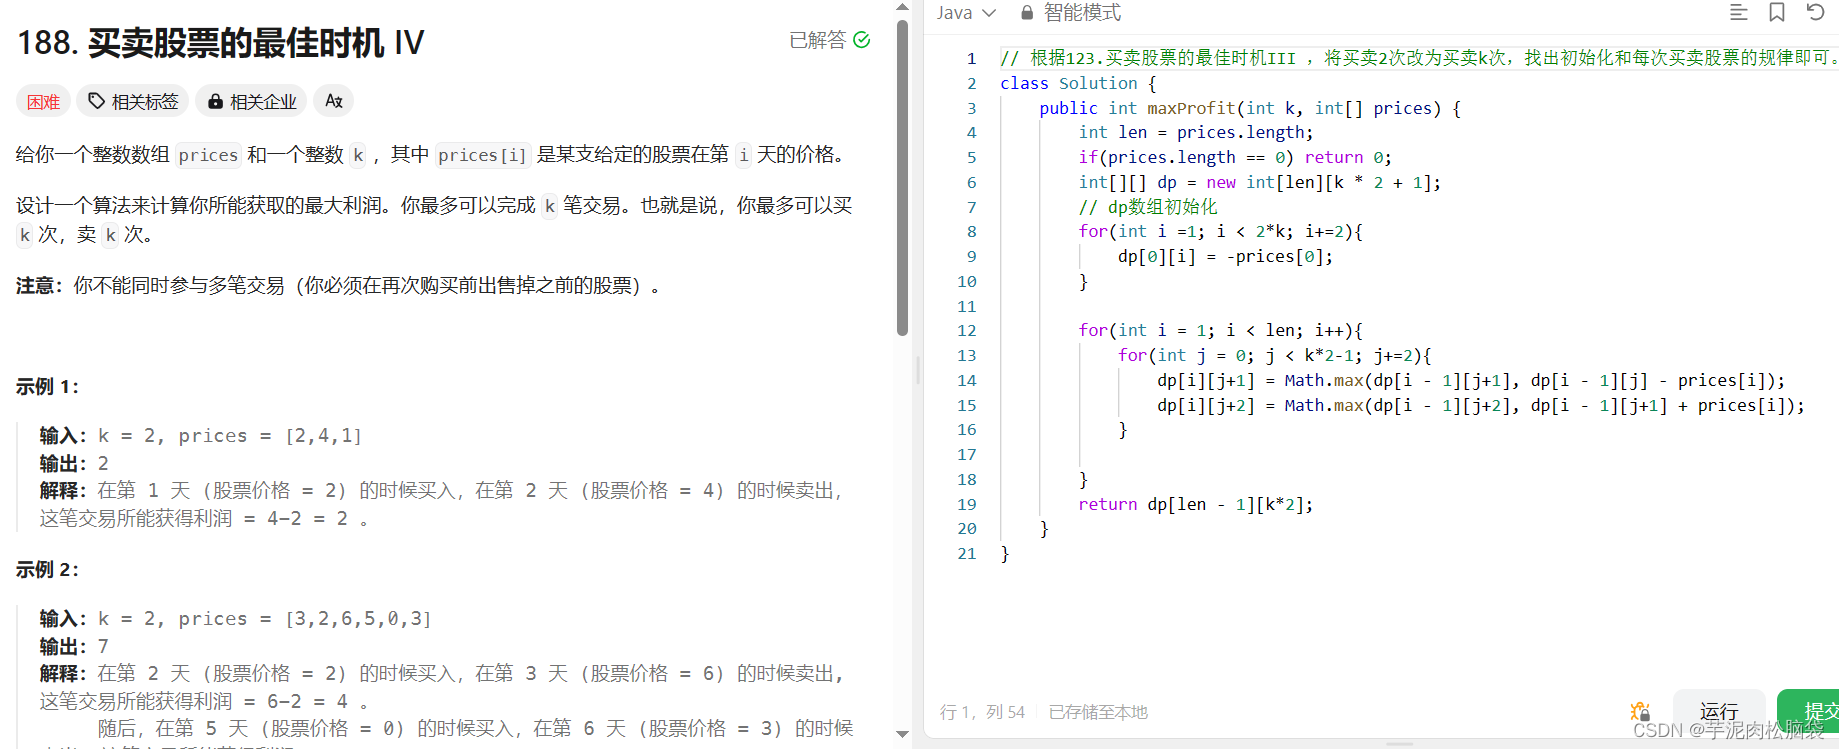Click the debug bug icon near 运行
The height and width of the screenshot is (749, 1839).
coord(1640,711)
